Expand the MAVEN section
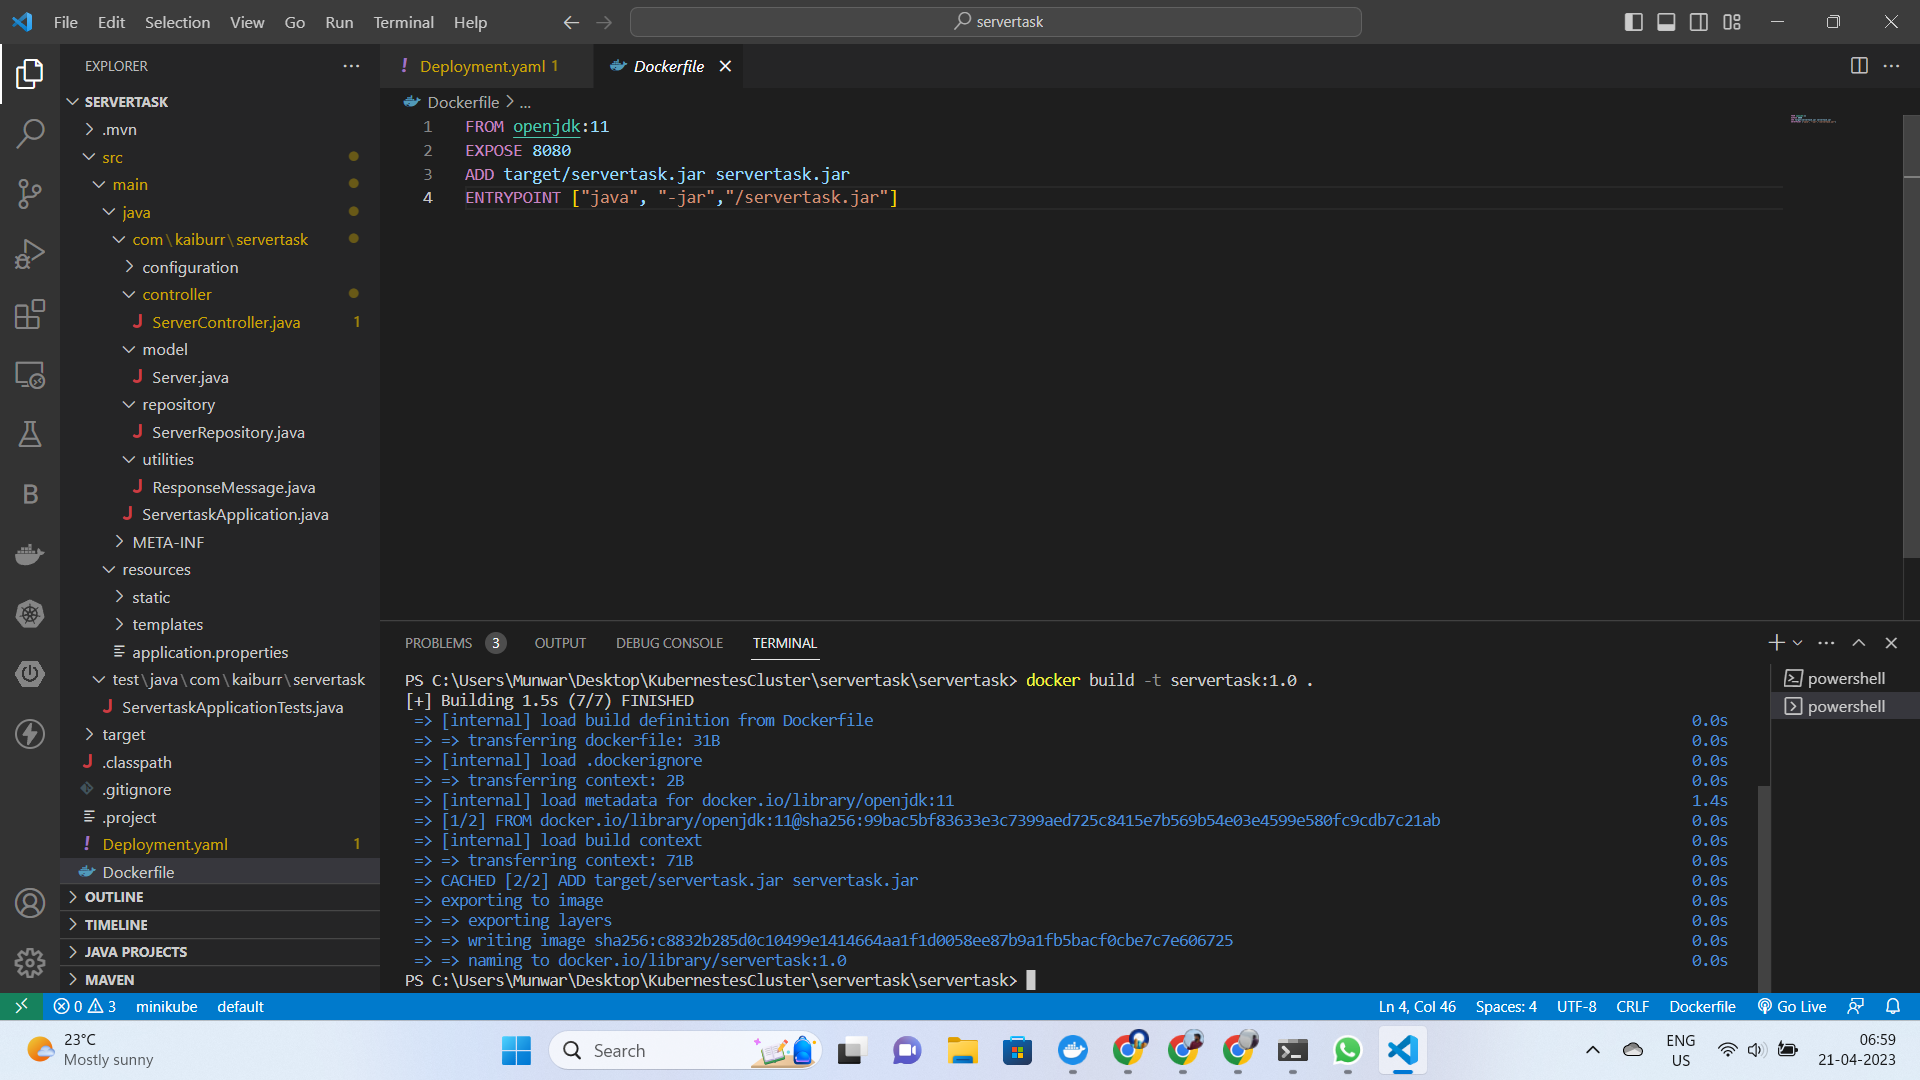 110,979
